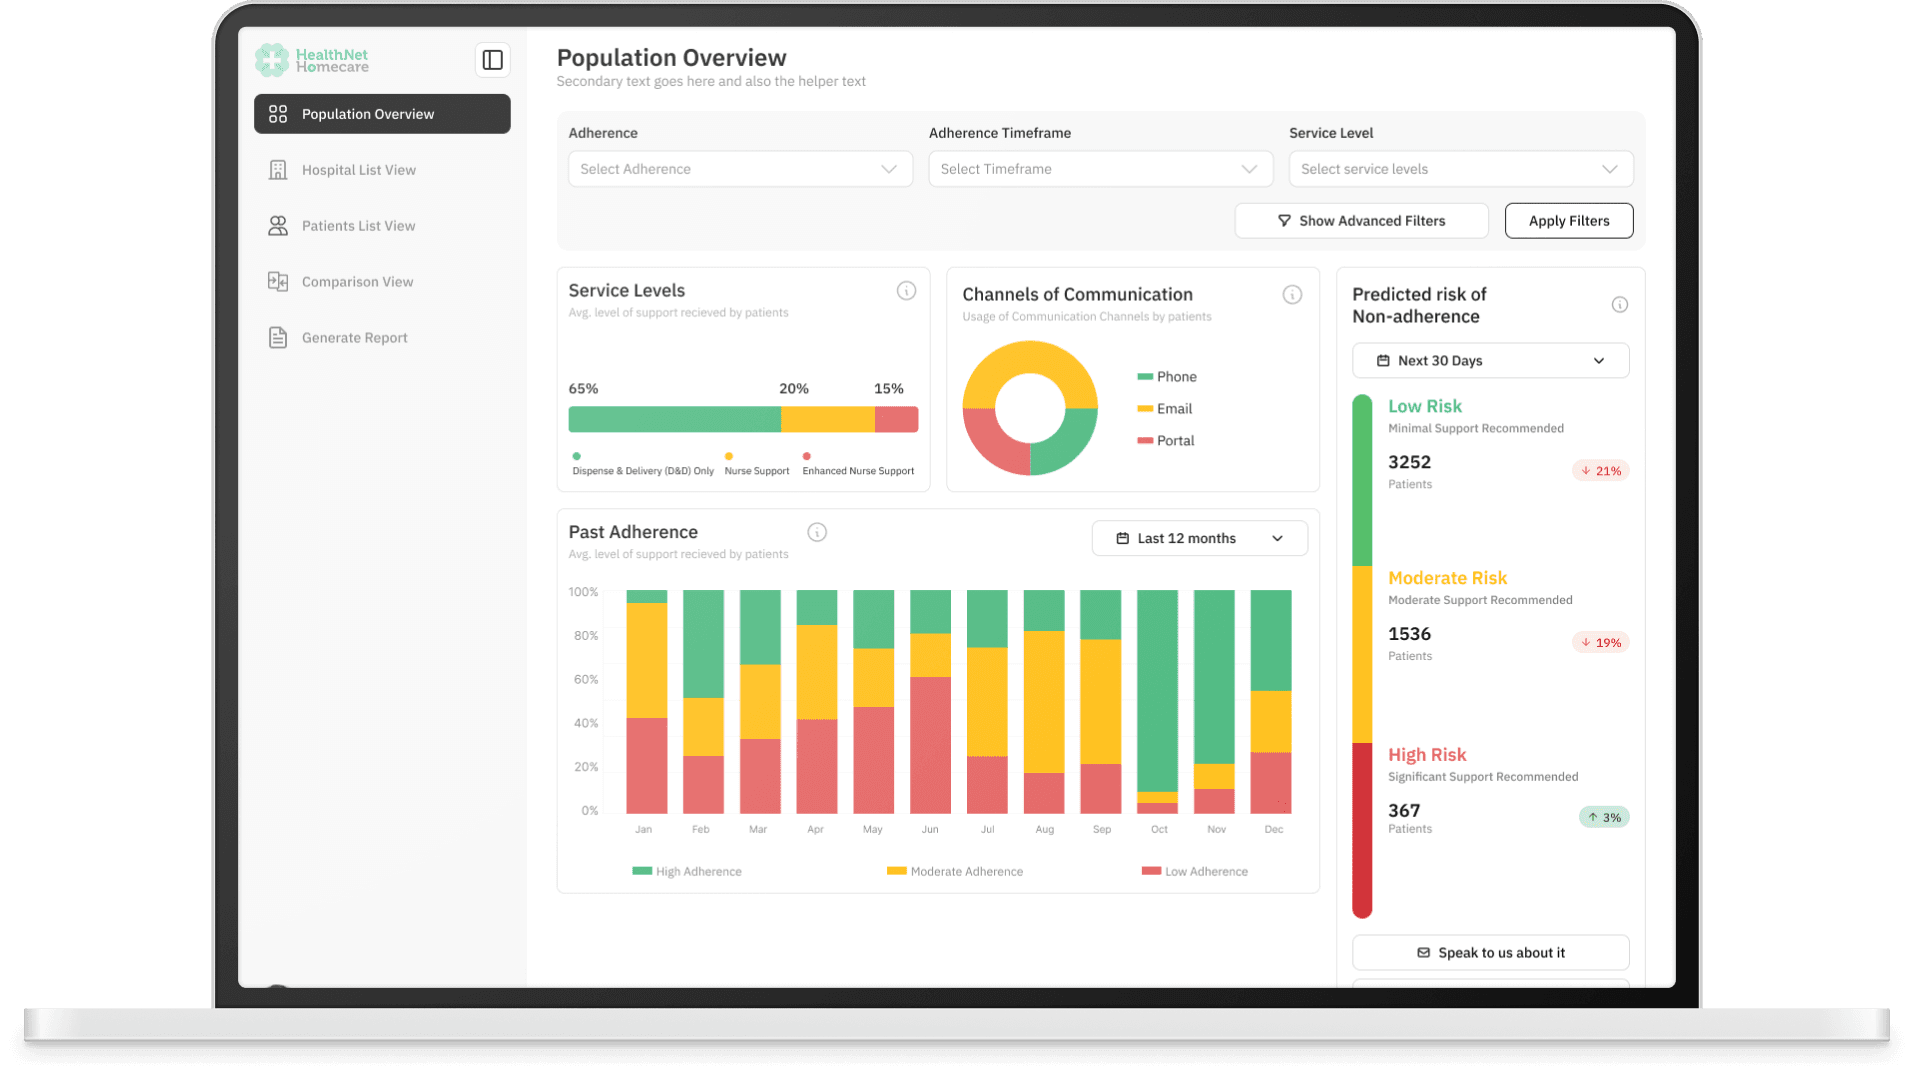The height and width of the screenshot is (1068, 1914).
Task: Open the Last 12 months dropdown
Action: [1199, 538]
